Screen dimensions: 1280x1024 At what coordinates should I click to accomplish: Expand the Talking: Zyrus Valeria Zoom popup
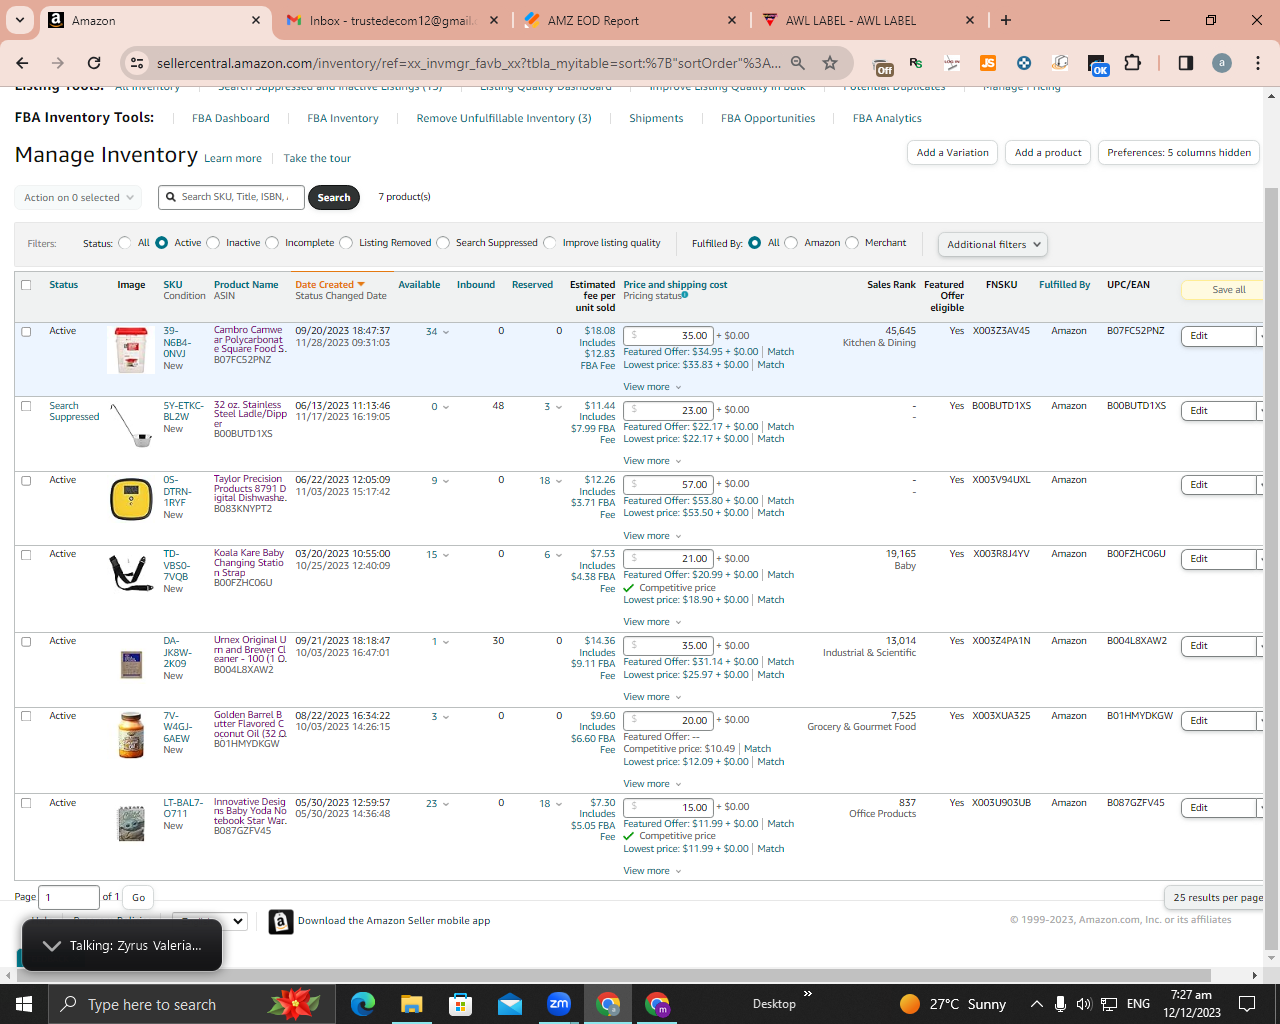122,945
